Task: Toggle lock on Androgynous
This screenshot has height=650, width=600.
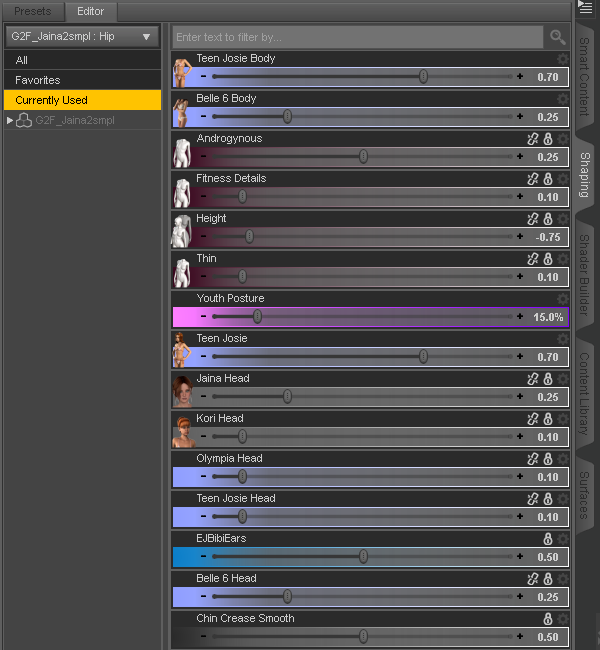Action: 548,139
